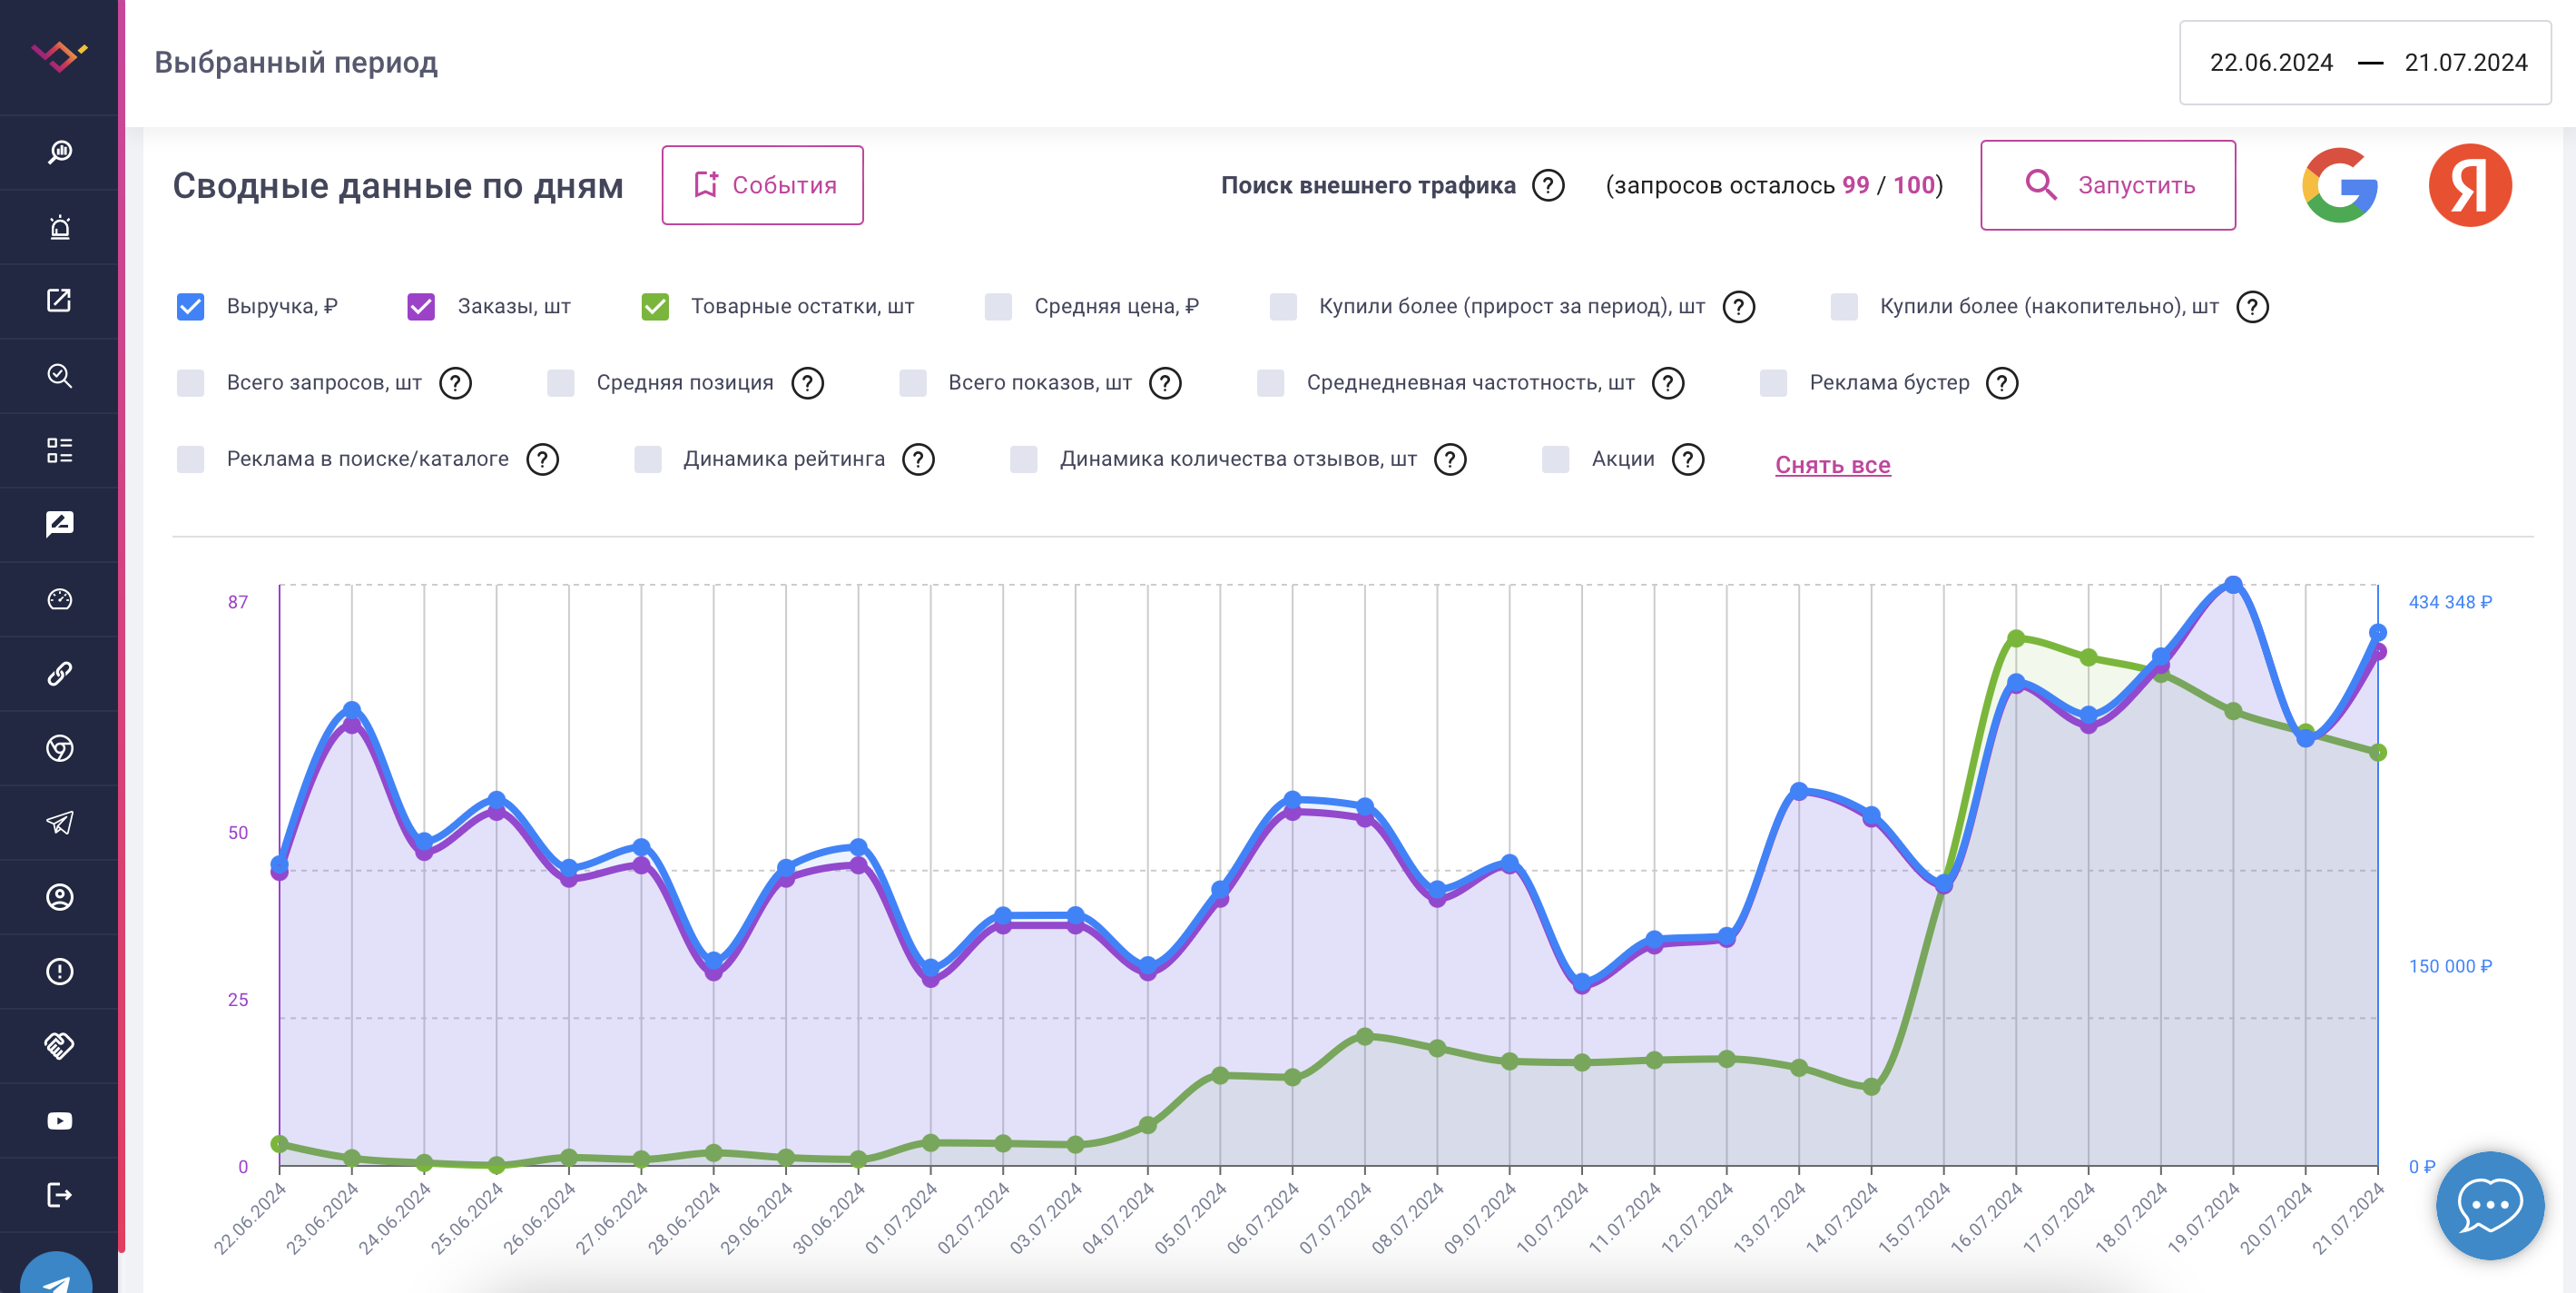
Task: Click the 150 000 ₽ axis label
Action: pos(2450,967)
